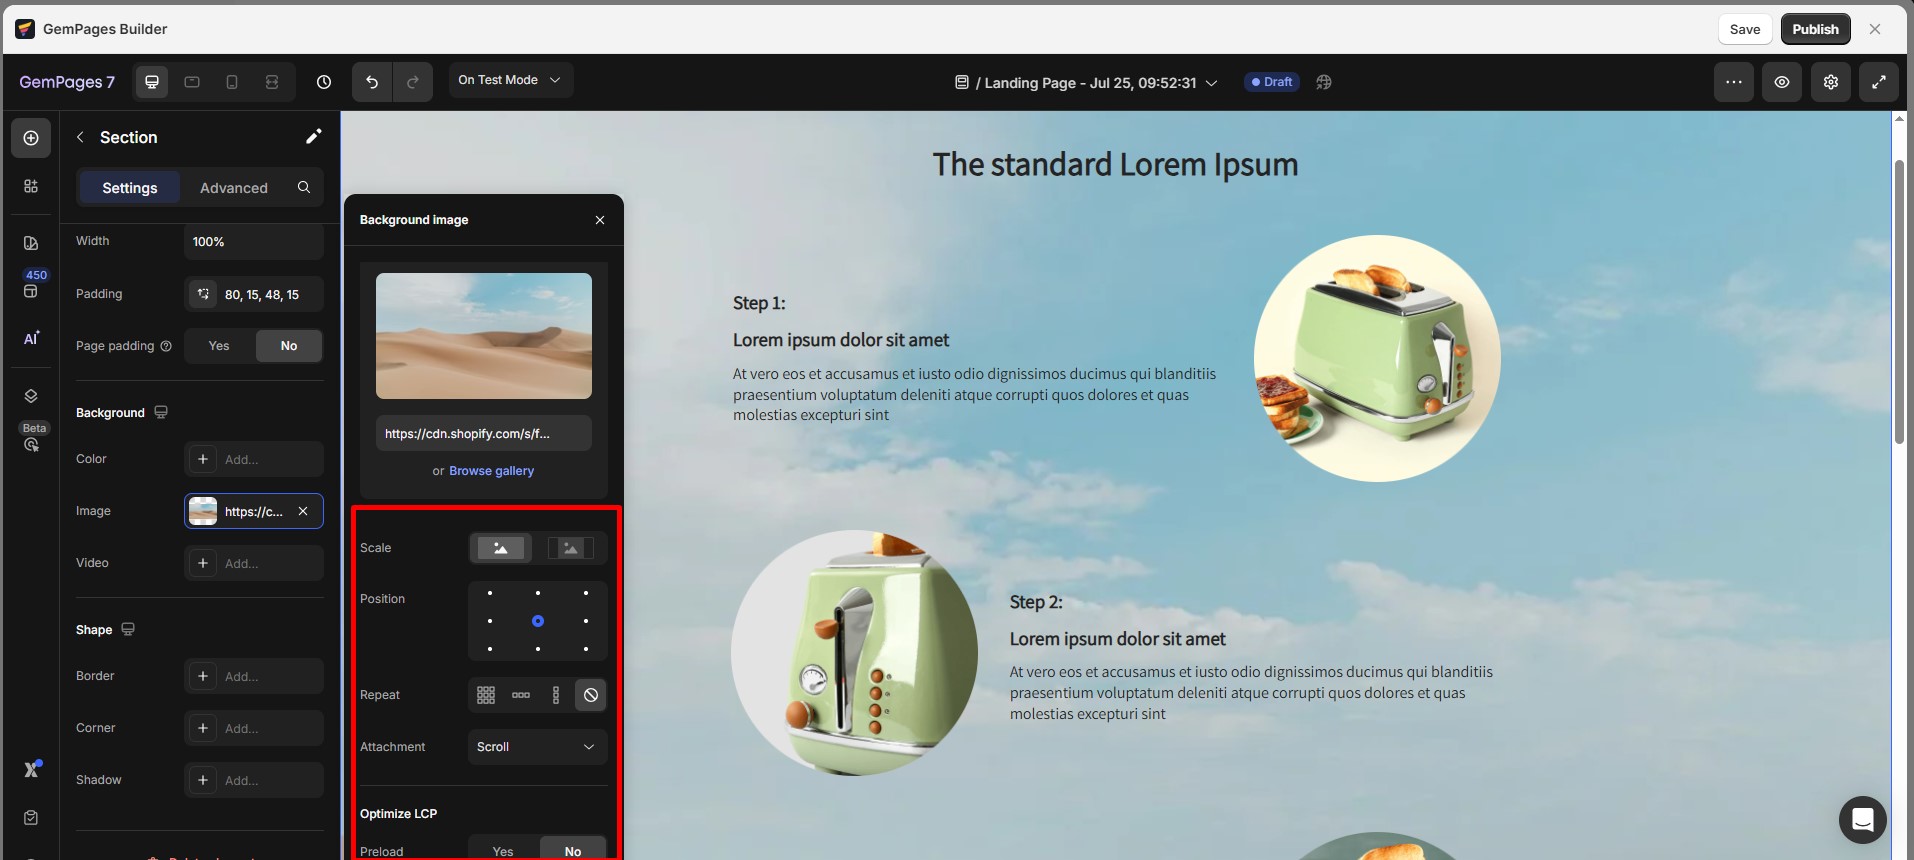
Task: Select no-repeat background option
Action: 591,695
